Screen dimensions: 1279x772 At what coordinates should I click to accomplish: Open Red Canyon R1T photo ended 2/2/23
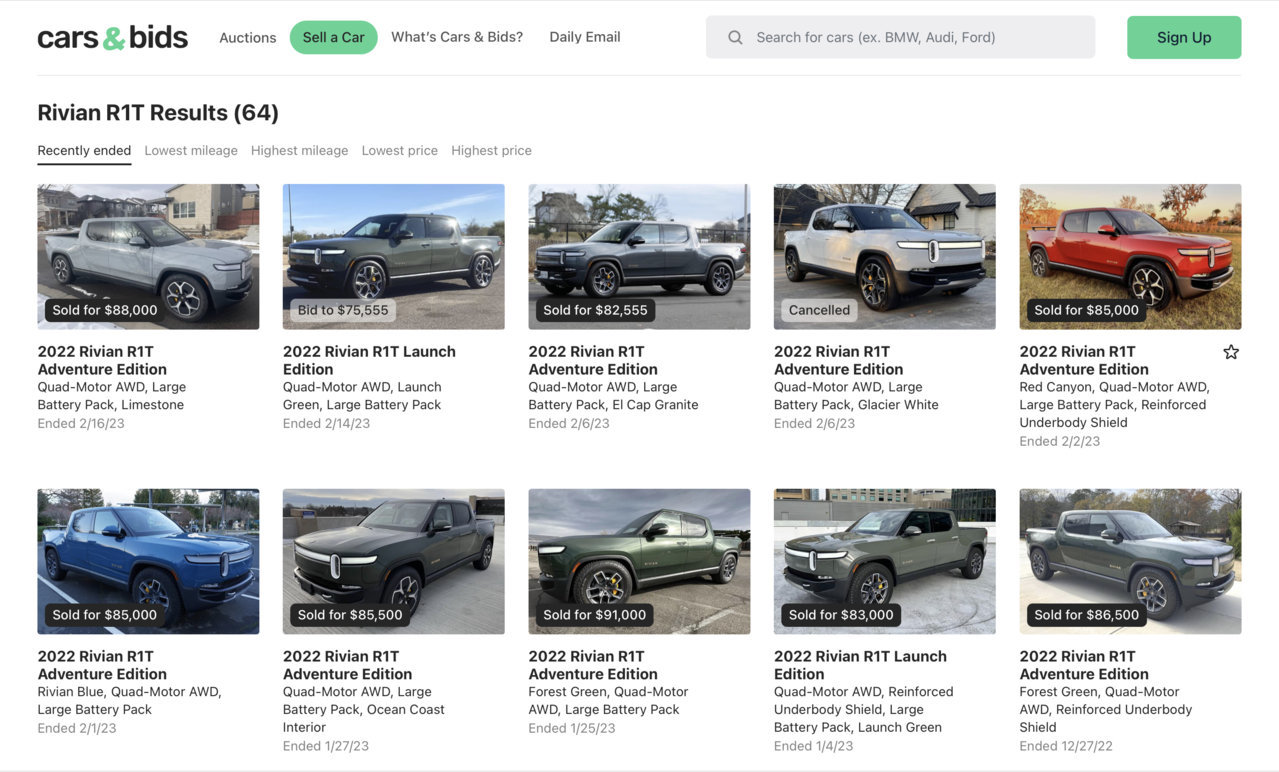1130,256
